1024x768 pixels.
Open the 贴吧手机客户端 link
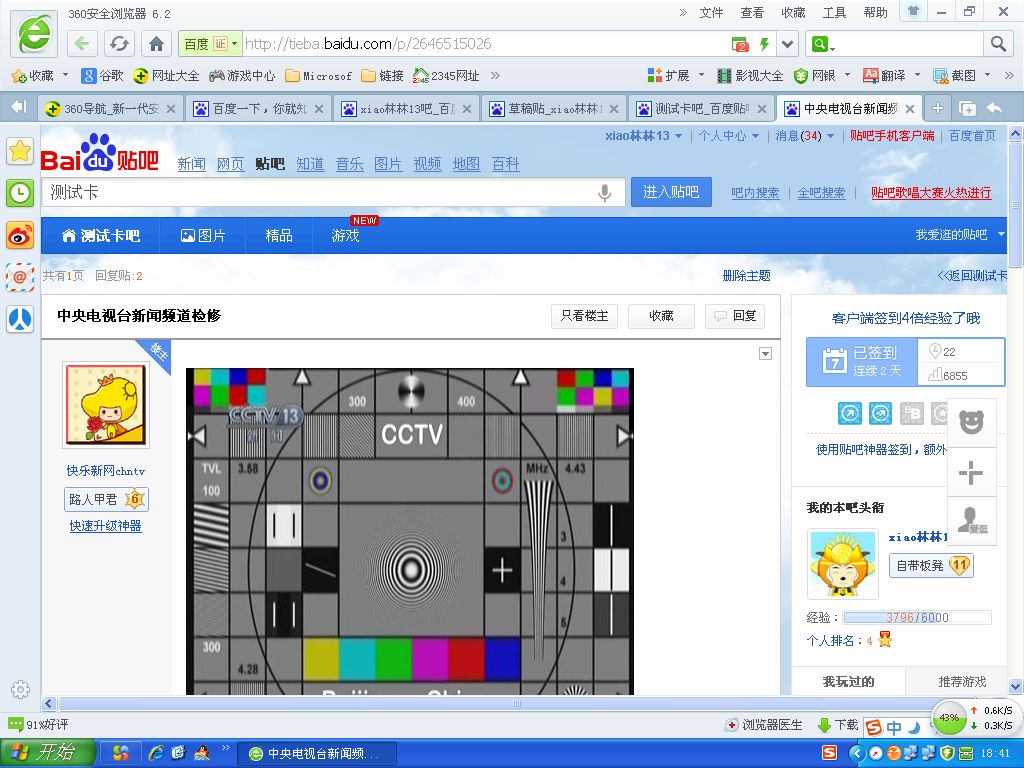click(891, 136)
